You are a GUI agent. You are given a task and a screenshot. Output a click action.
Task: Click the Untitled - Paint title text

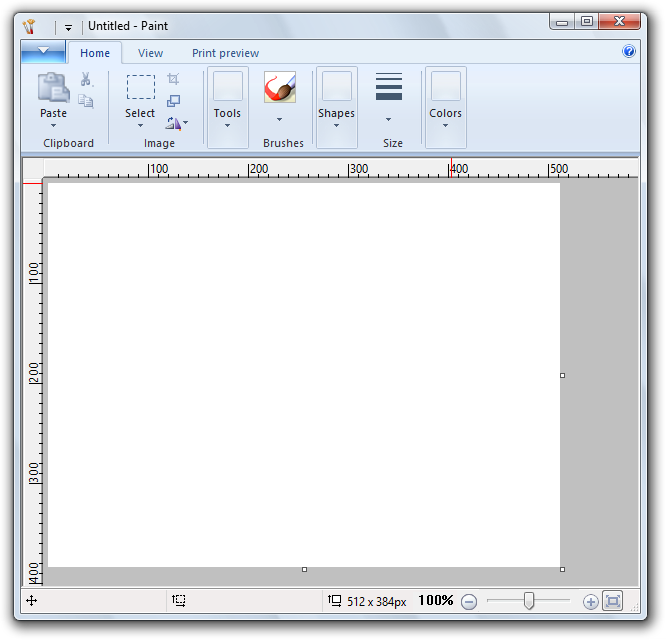pyautogui.click(x=128, y=26)
